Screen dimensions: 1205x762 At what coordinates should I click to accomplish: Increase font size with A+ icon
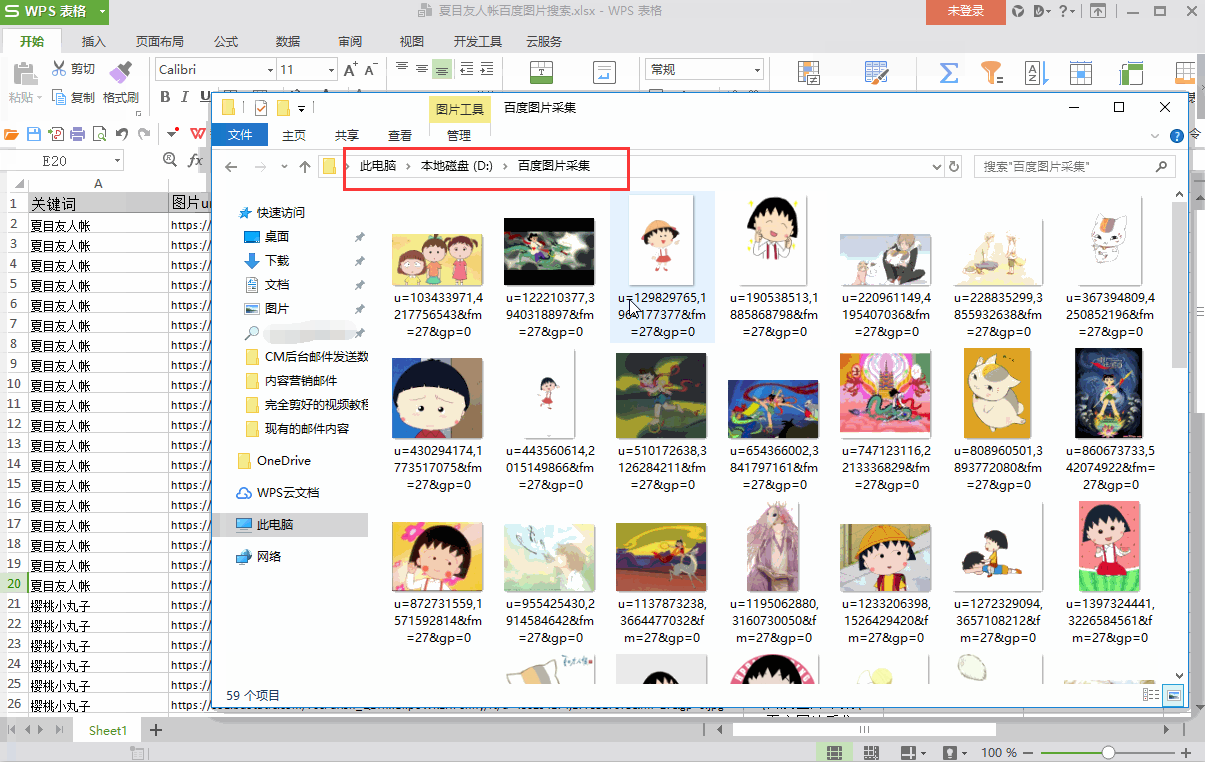[x=350, y=70]
